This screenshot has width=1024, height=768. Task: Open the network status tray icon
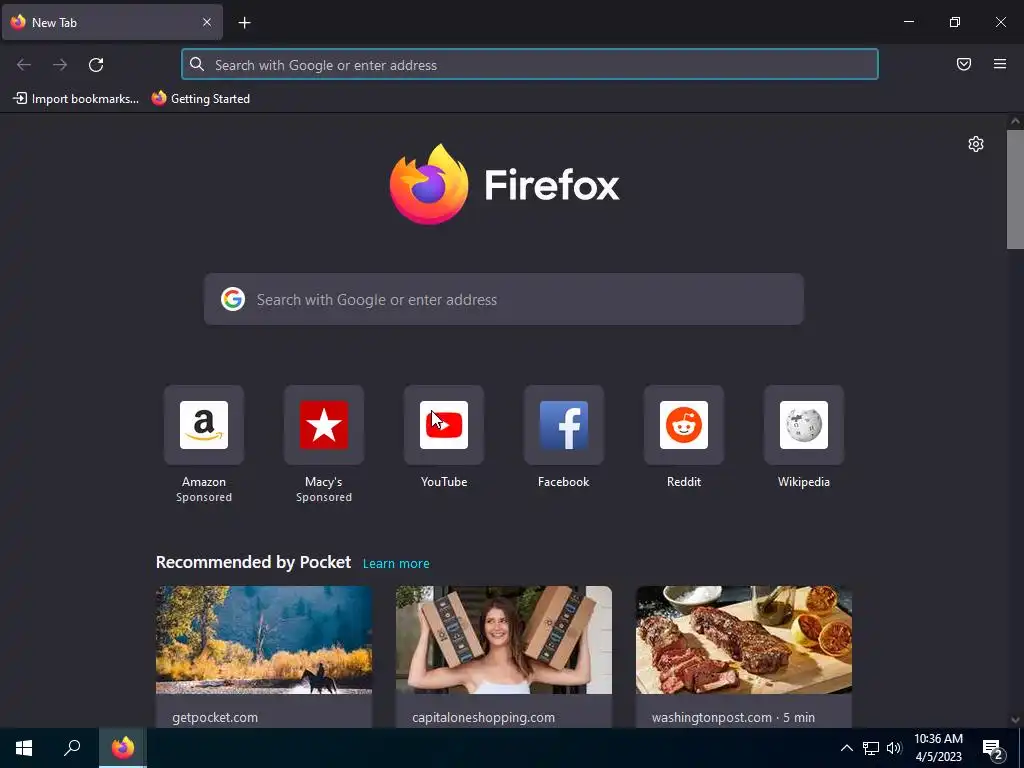coord(871,748)
